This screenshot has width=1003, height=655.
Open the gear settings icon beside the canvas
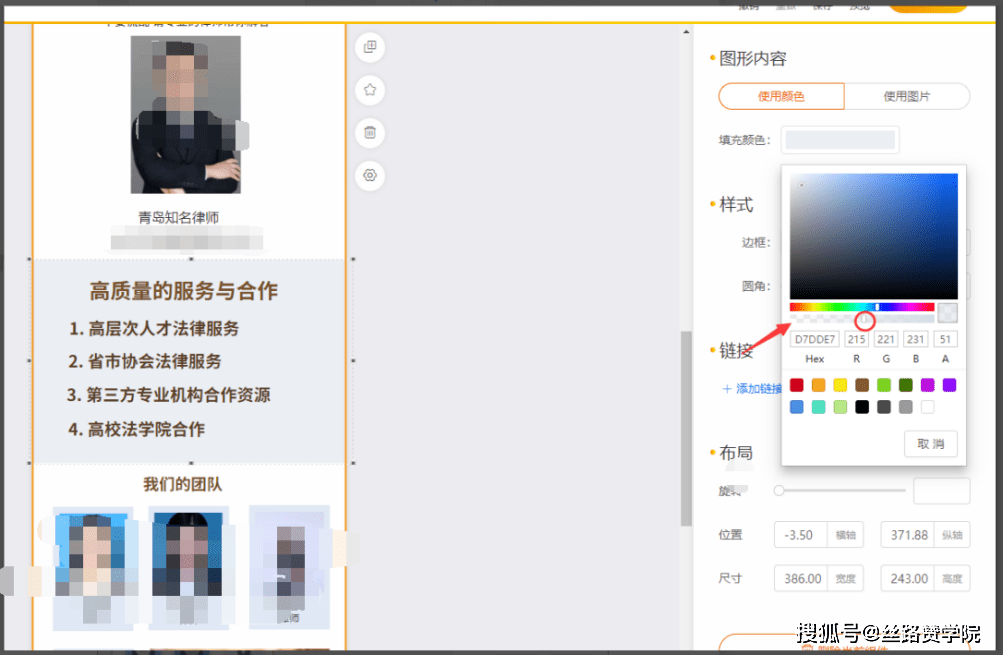click(370, 175)
